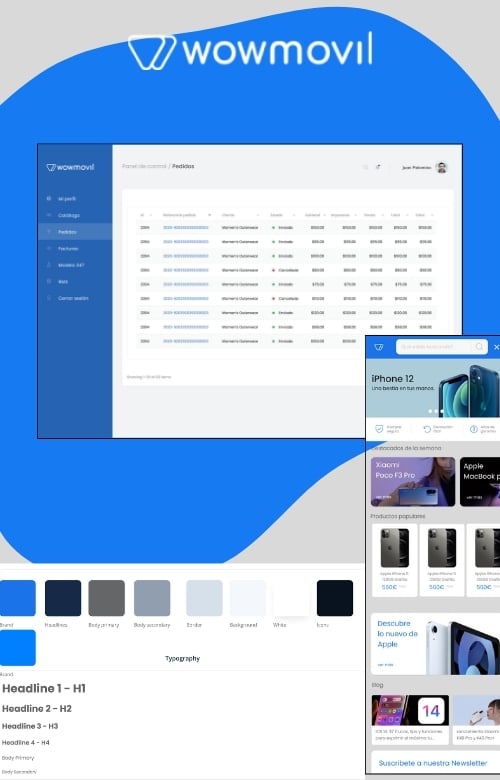Pick the Icons near-black swatch
This screenshot has height=780, width=500.
(x=335, y=597)
